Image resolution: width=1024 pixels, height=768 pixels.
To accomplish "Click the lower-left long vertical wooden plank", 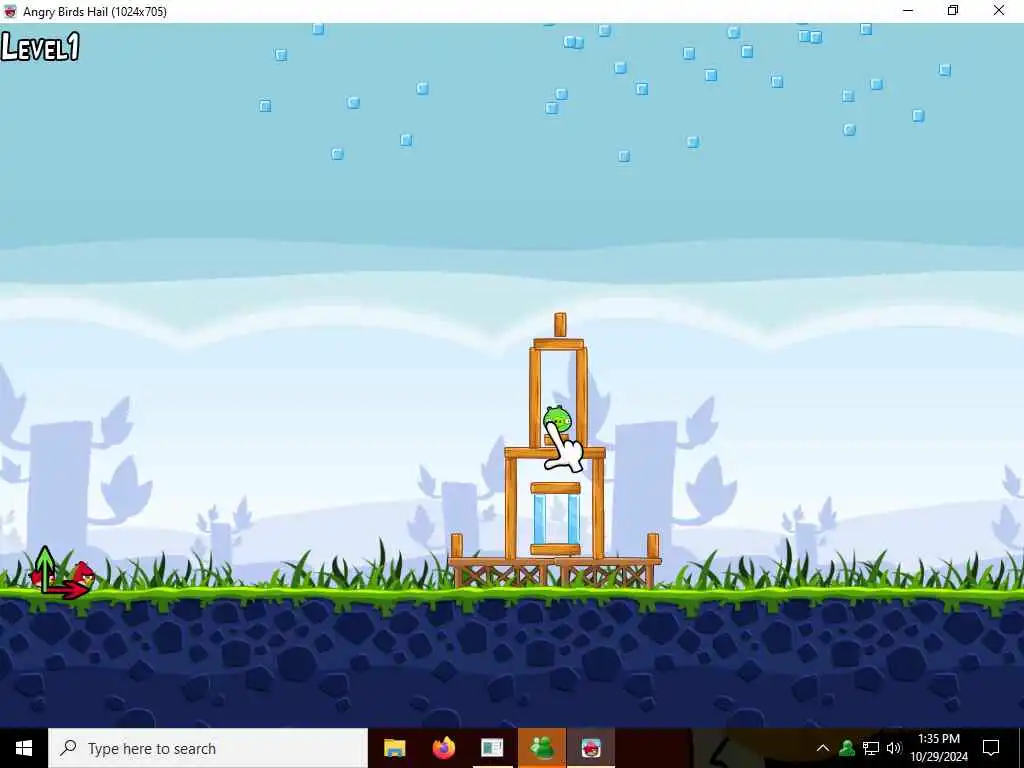I will click(511, 508).
